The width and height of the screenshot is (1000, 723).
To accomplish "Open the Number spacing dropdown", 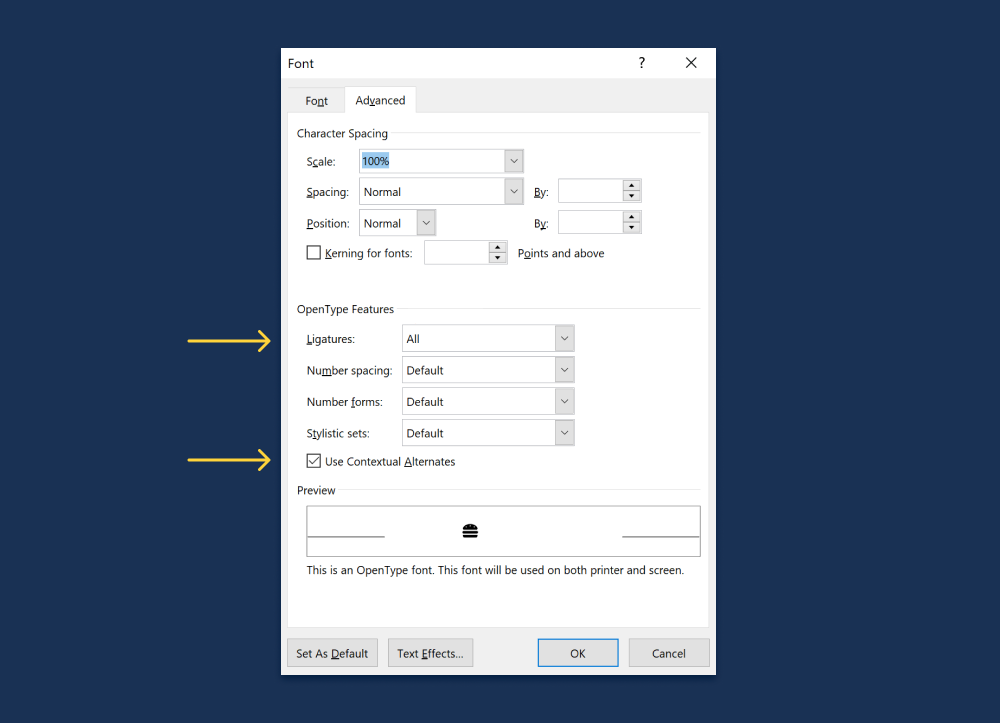I will pyautogui.click(x=565, y=369).
